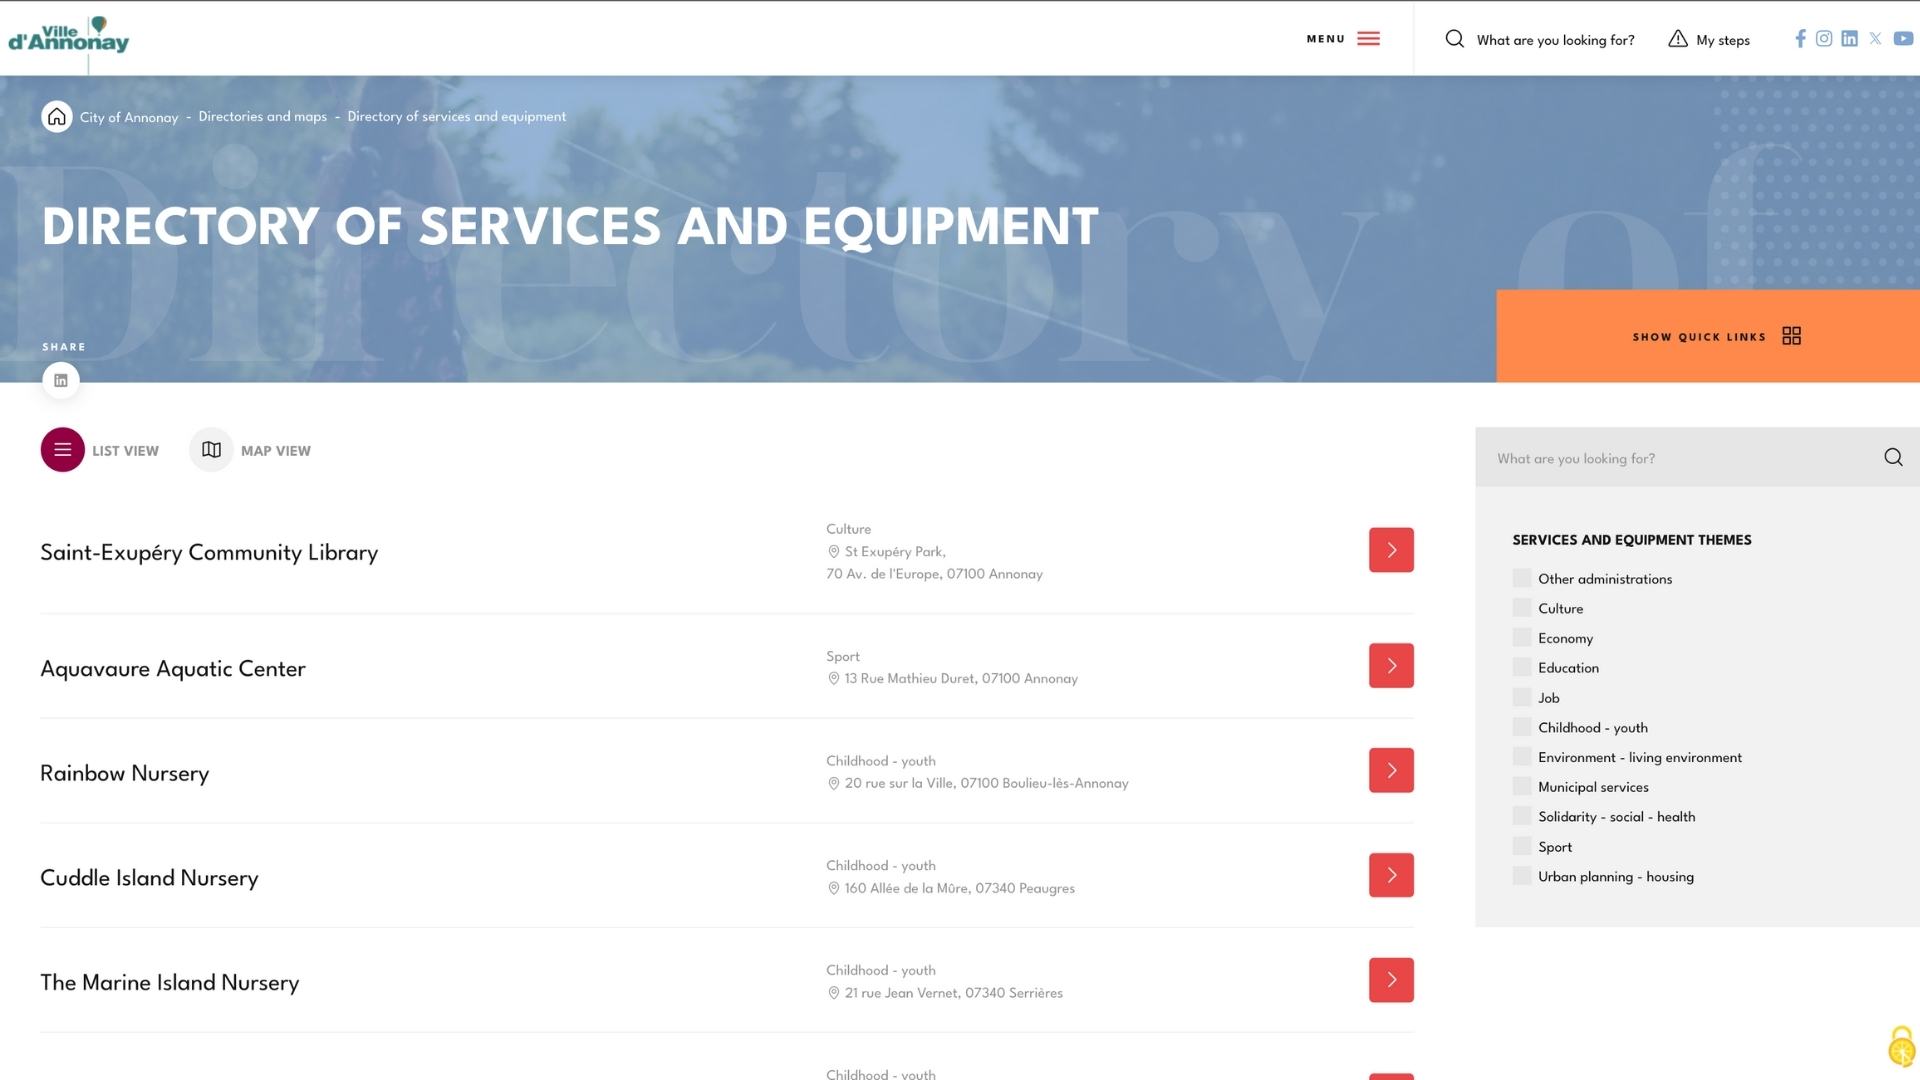Open the main Menu hamburger
1920x1080 pixels.
click(x=1344, y=39)
